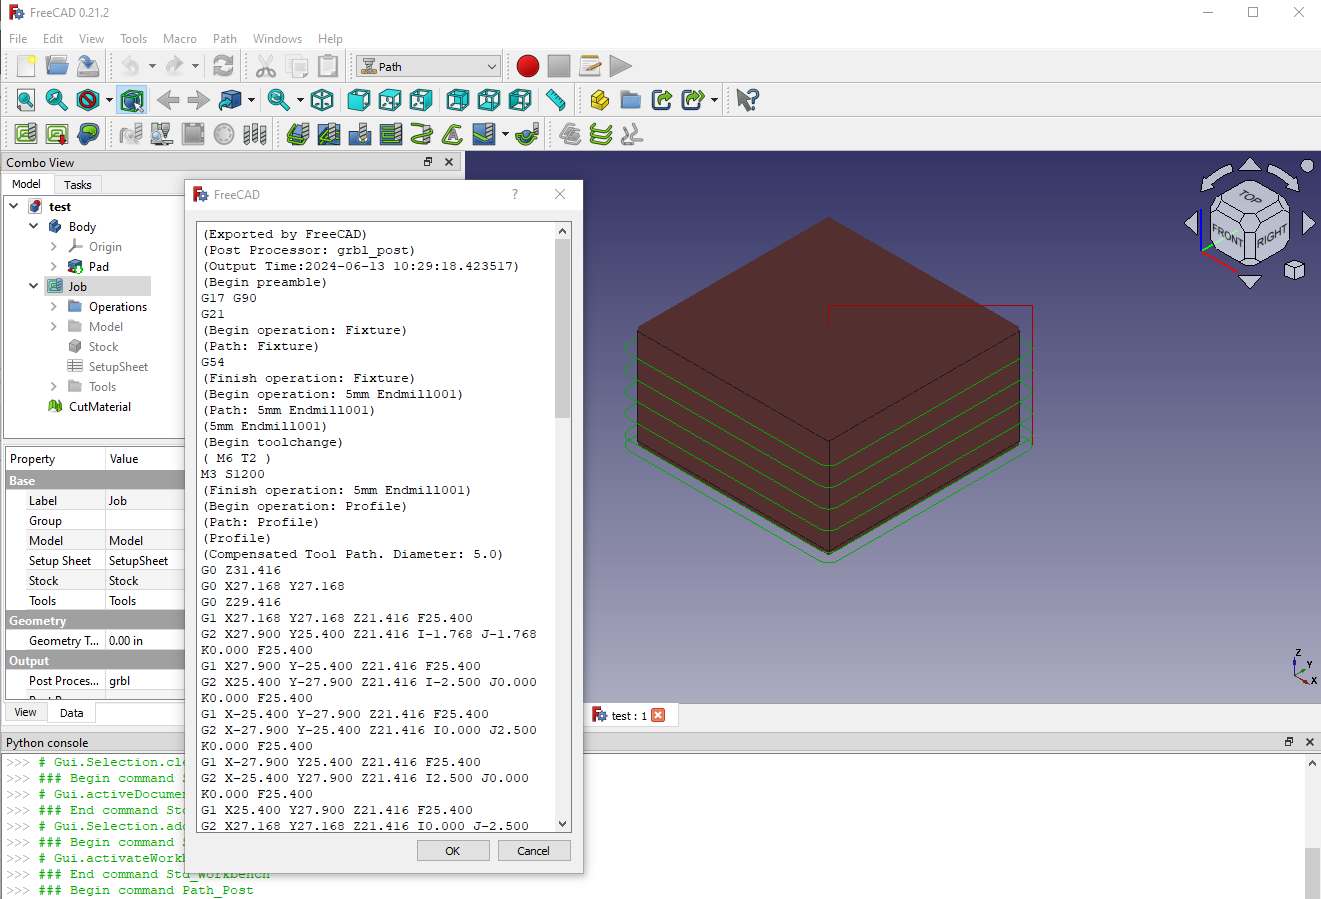Start recording a macro

[x=528, y=66]
